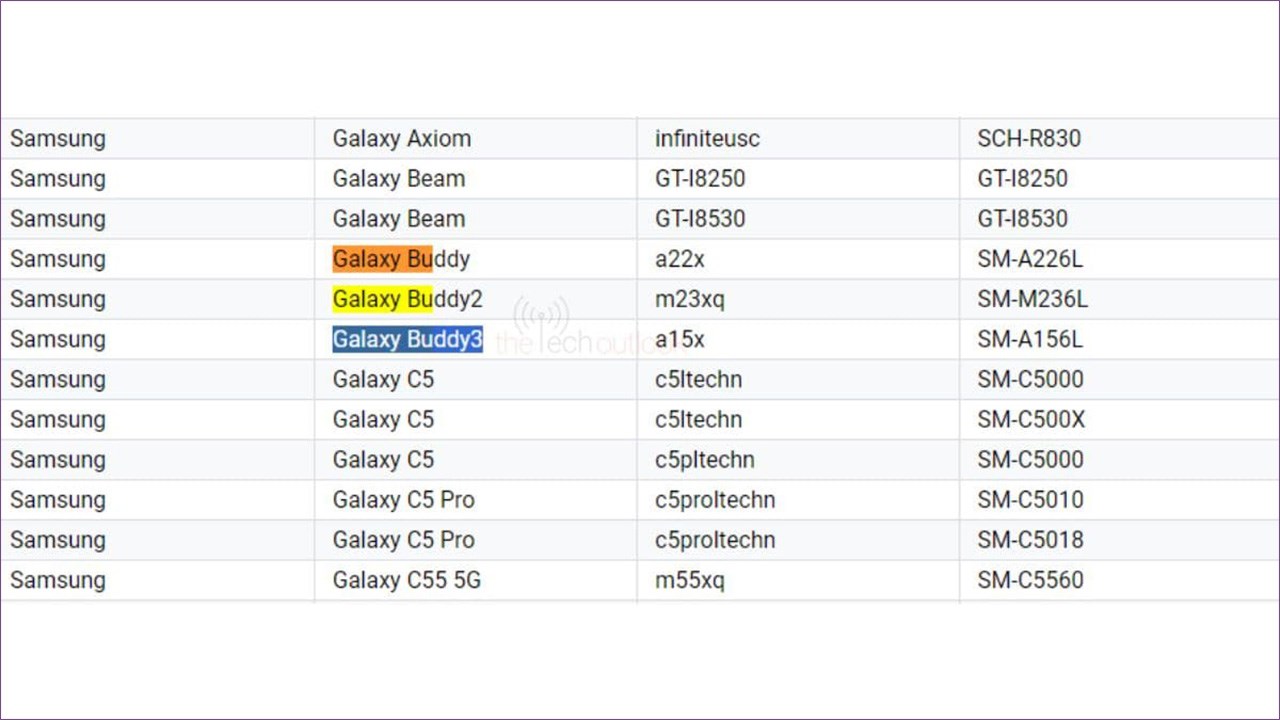Select the a22x codename cell
The height and width of the screenshot is (720, 1280).
(680, 259)
